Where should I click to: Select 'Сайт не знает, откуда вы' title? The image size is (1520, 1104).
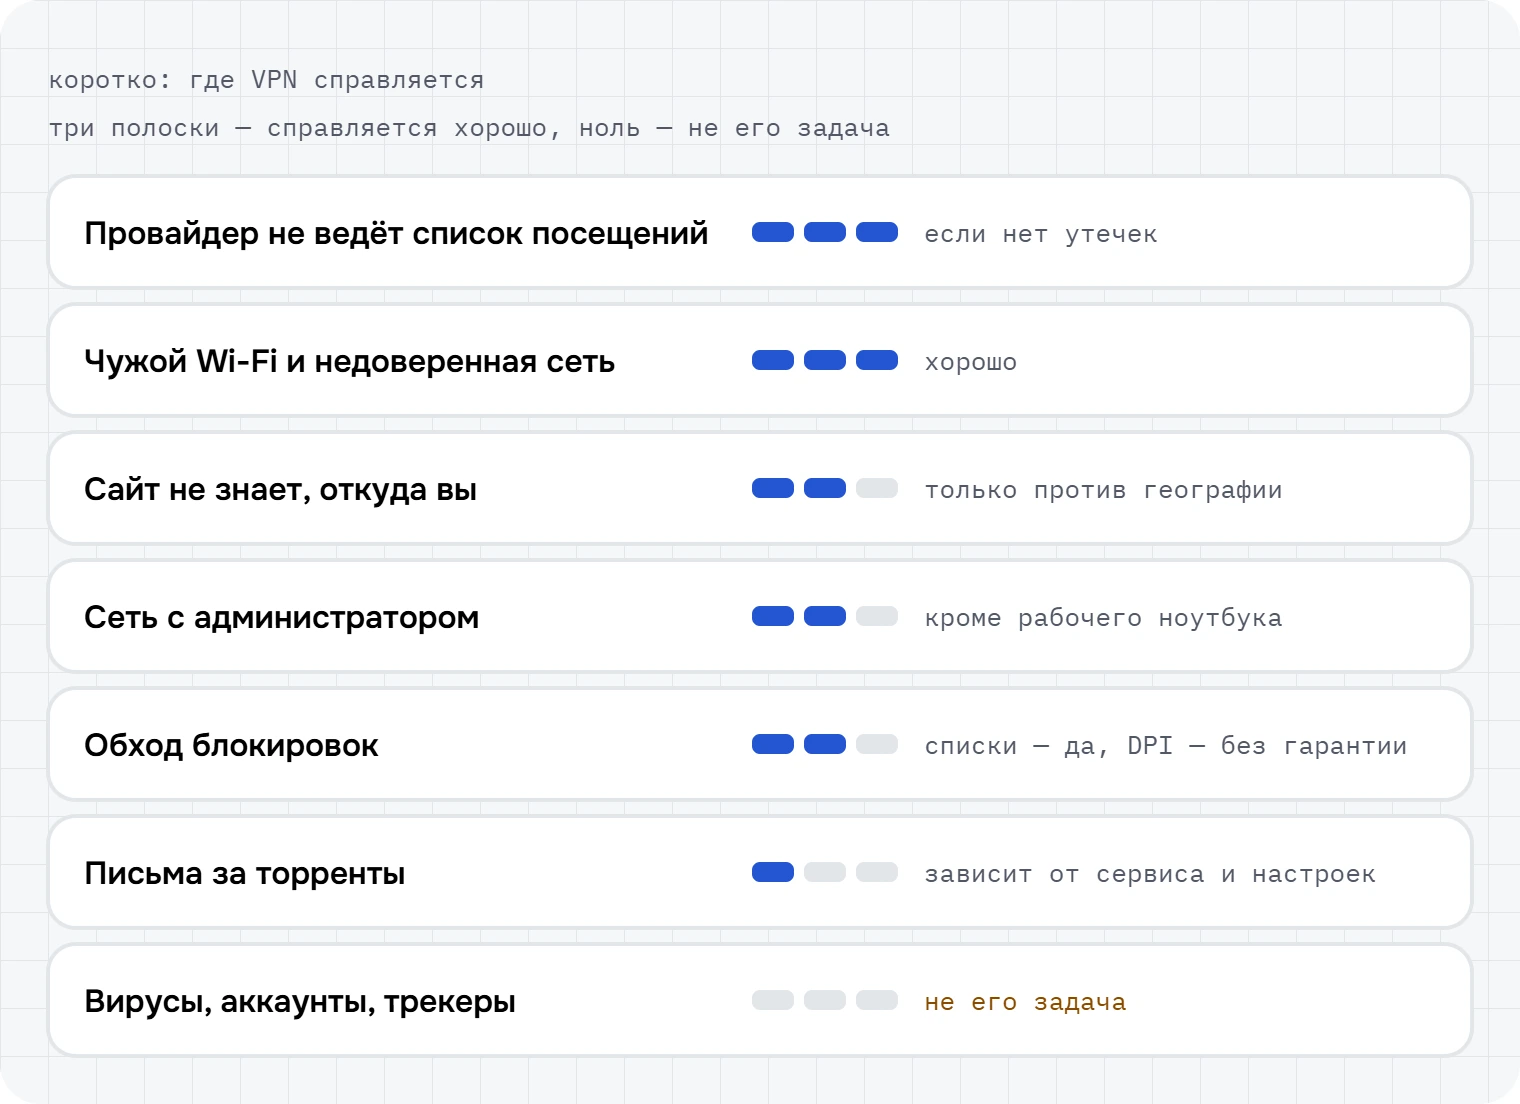point(281,489)
